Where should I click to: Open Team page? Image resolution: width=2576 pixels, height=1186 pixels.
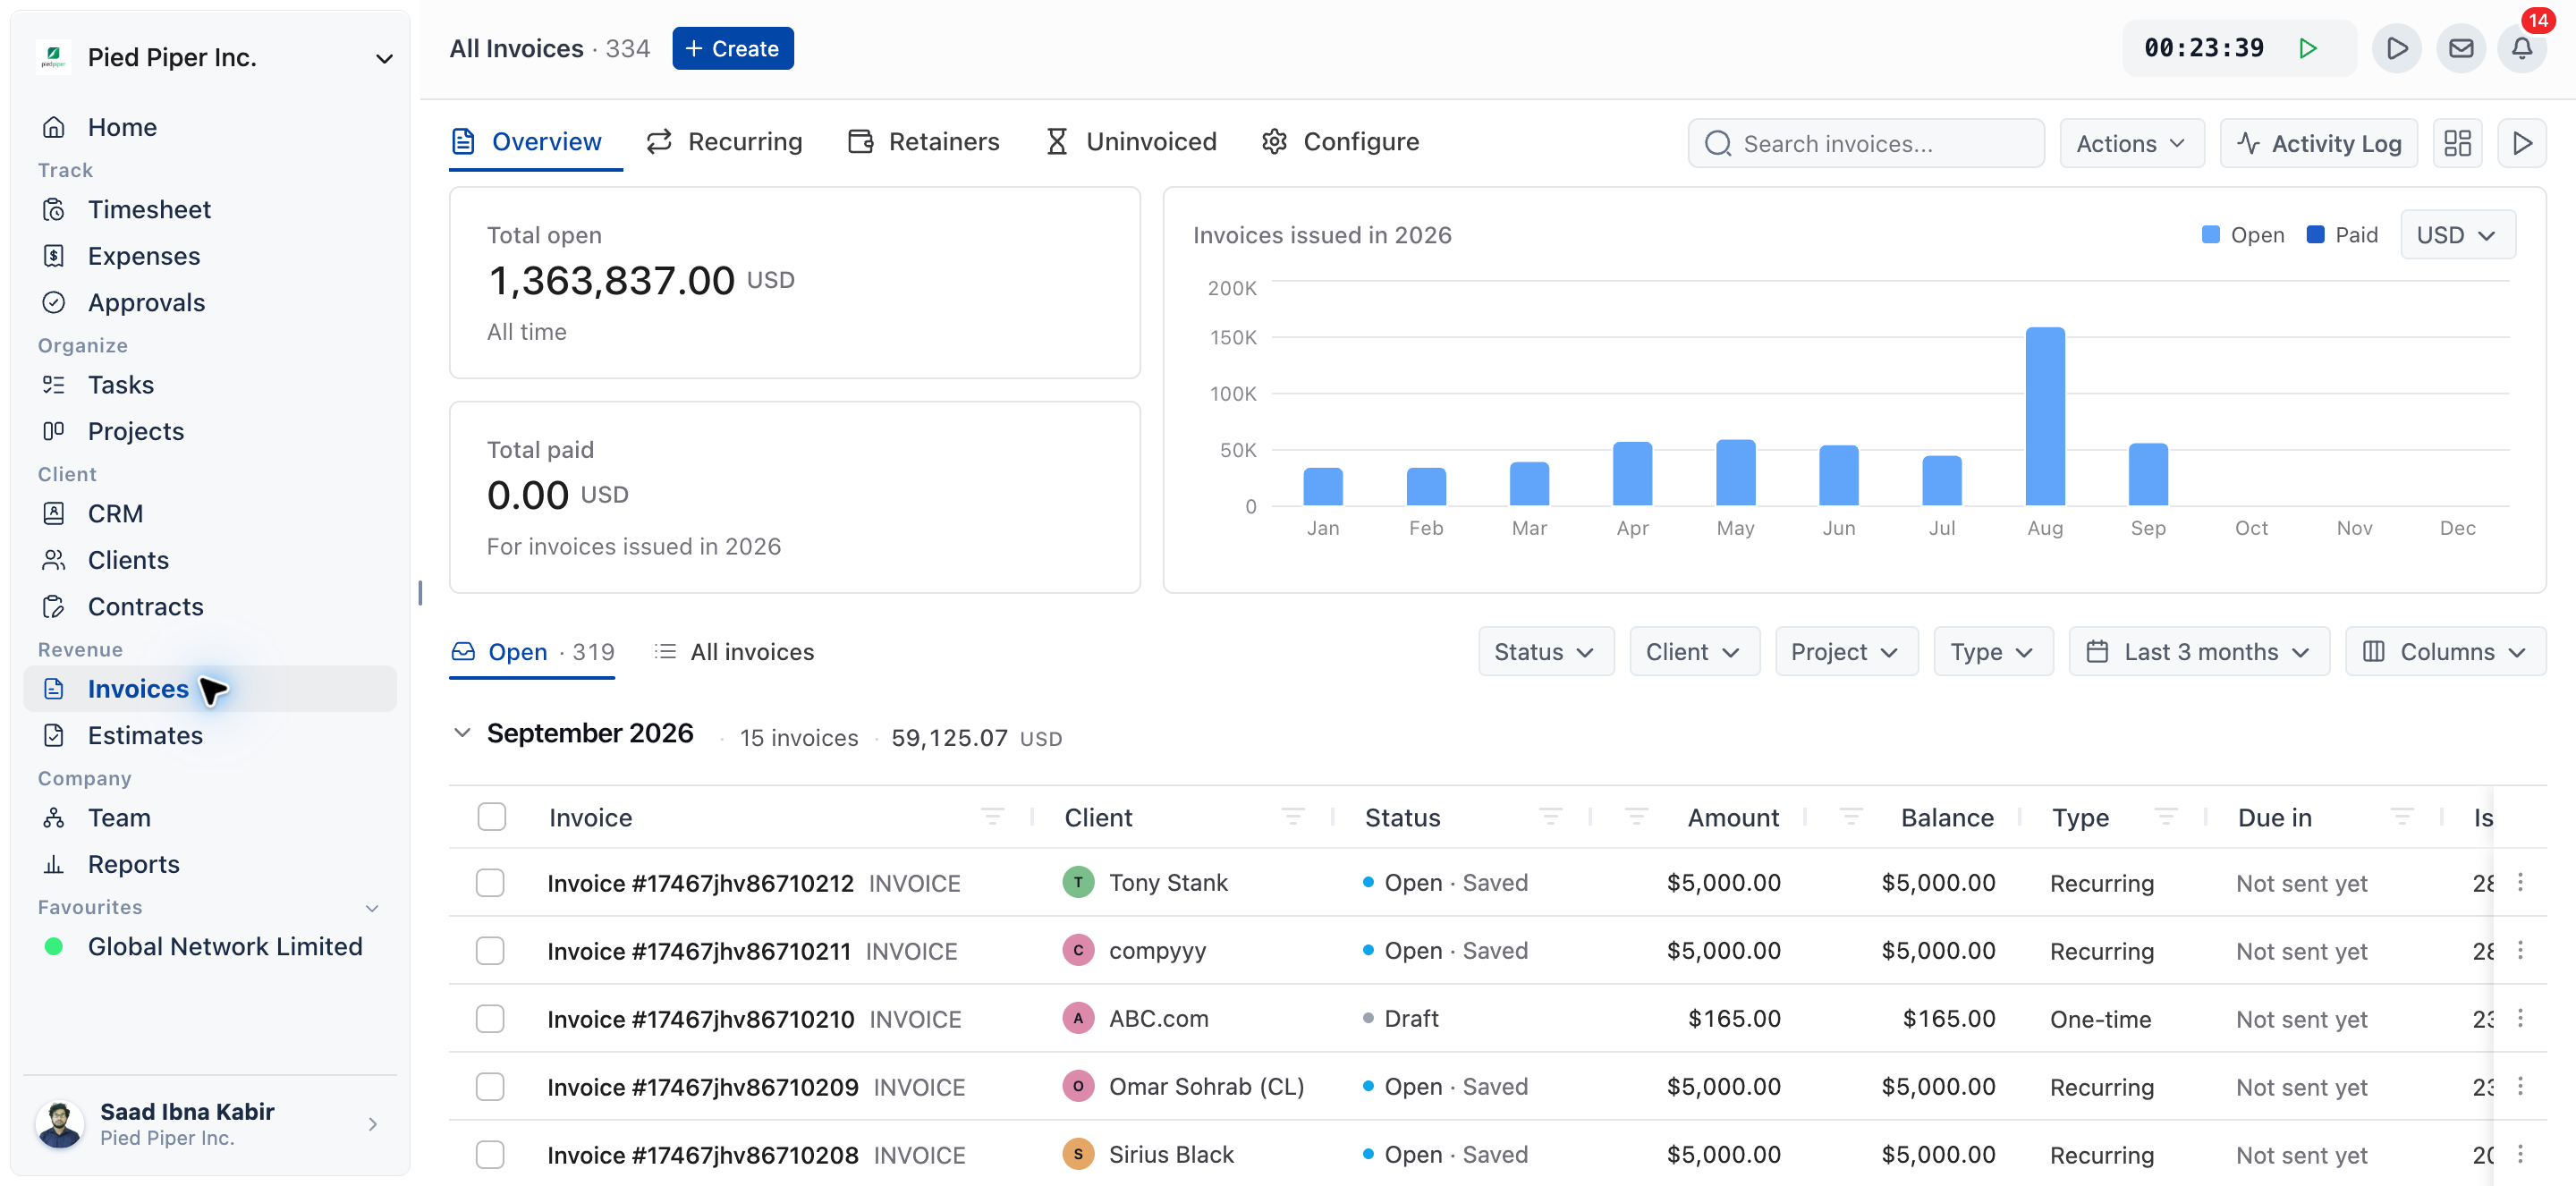pos(210,817)
